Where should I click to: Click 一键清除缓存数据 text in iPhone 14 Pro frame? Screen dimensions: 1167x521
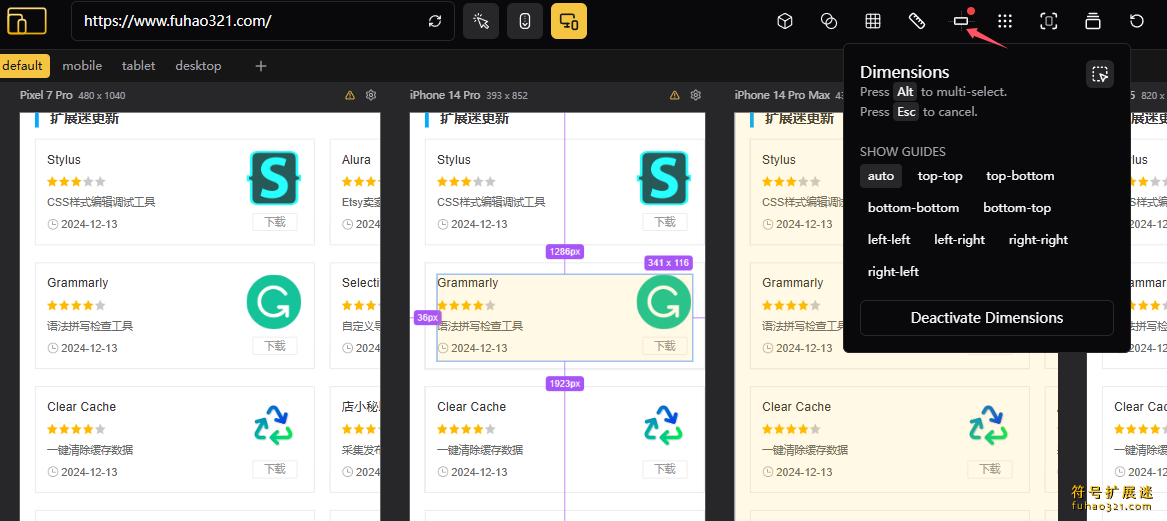click(x=480, y=450)
